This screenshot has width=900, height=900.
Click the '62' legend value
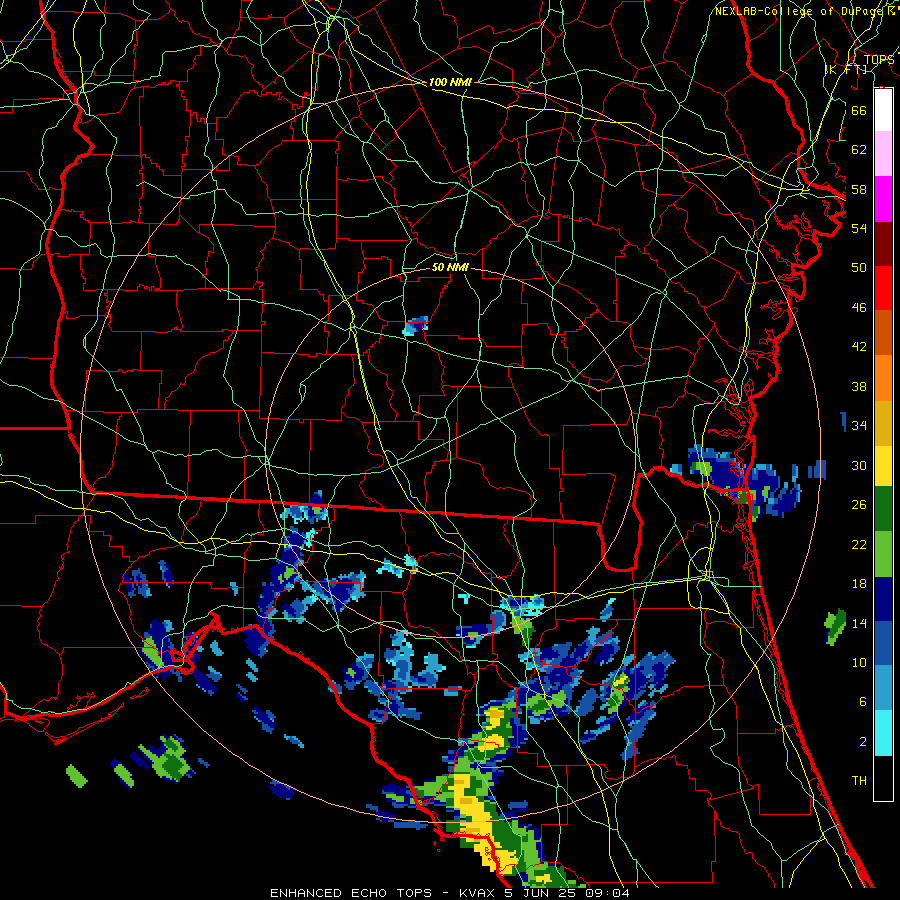859,150
